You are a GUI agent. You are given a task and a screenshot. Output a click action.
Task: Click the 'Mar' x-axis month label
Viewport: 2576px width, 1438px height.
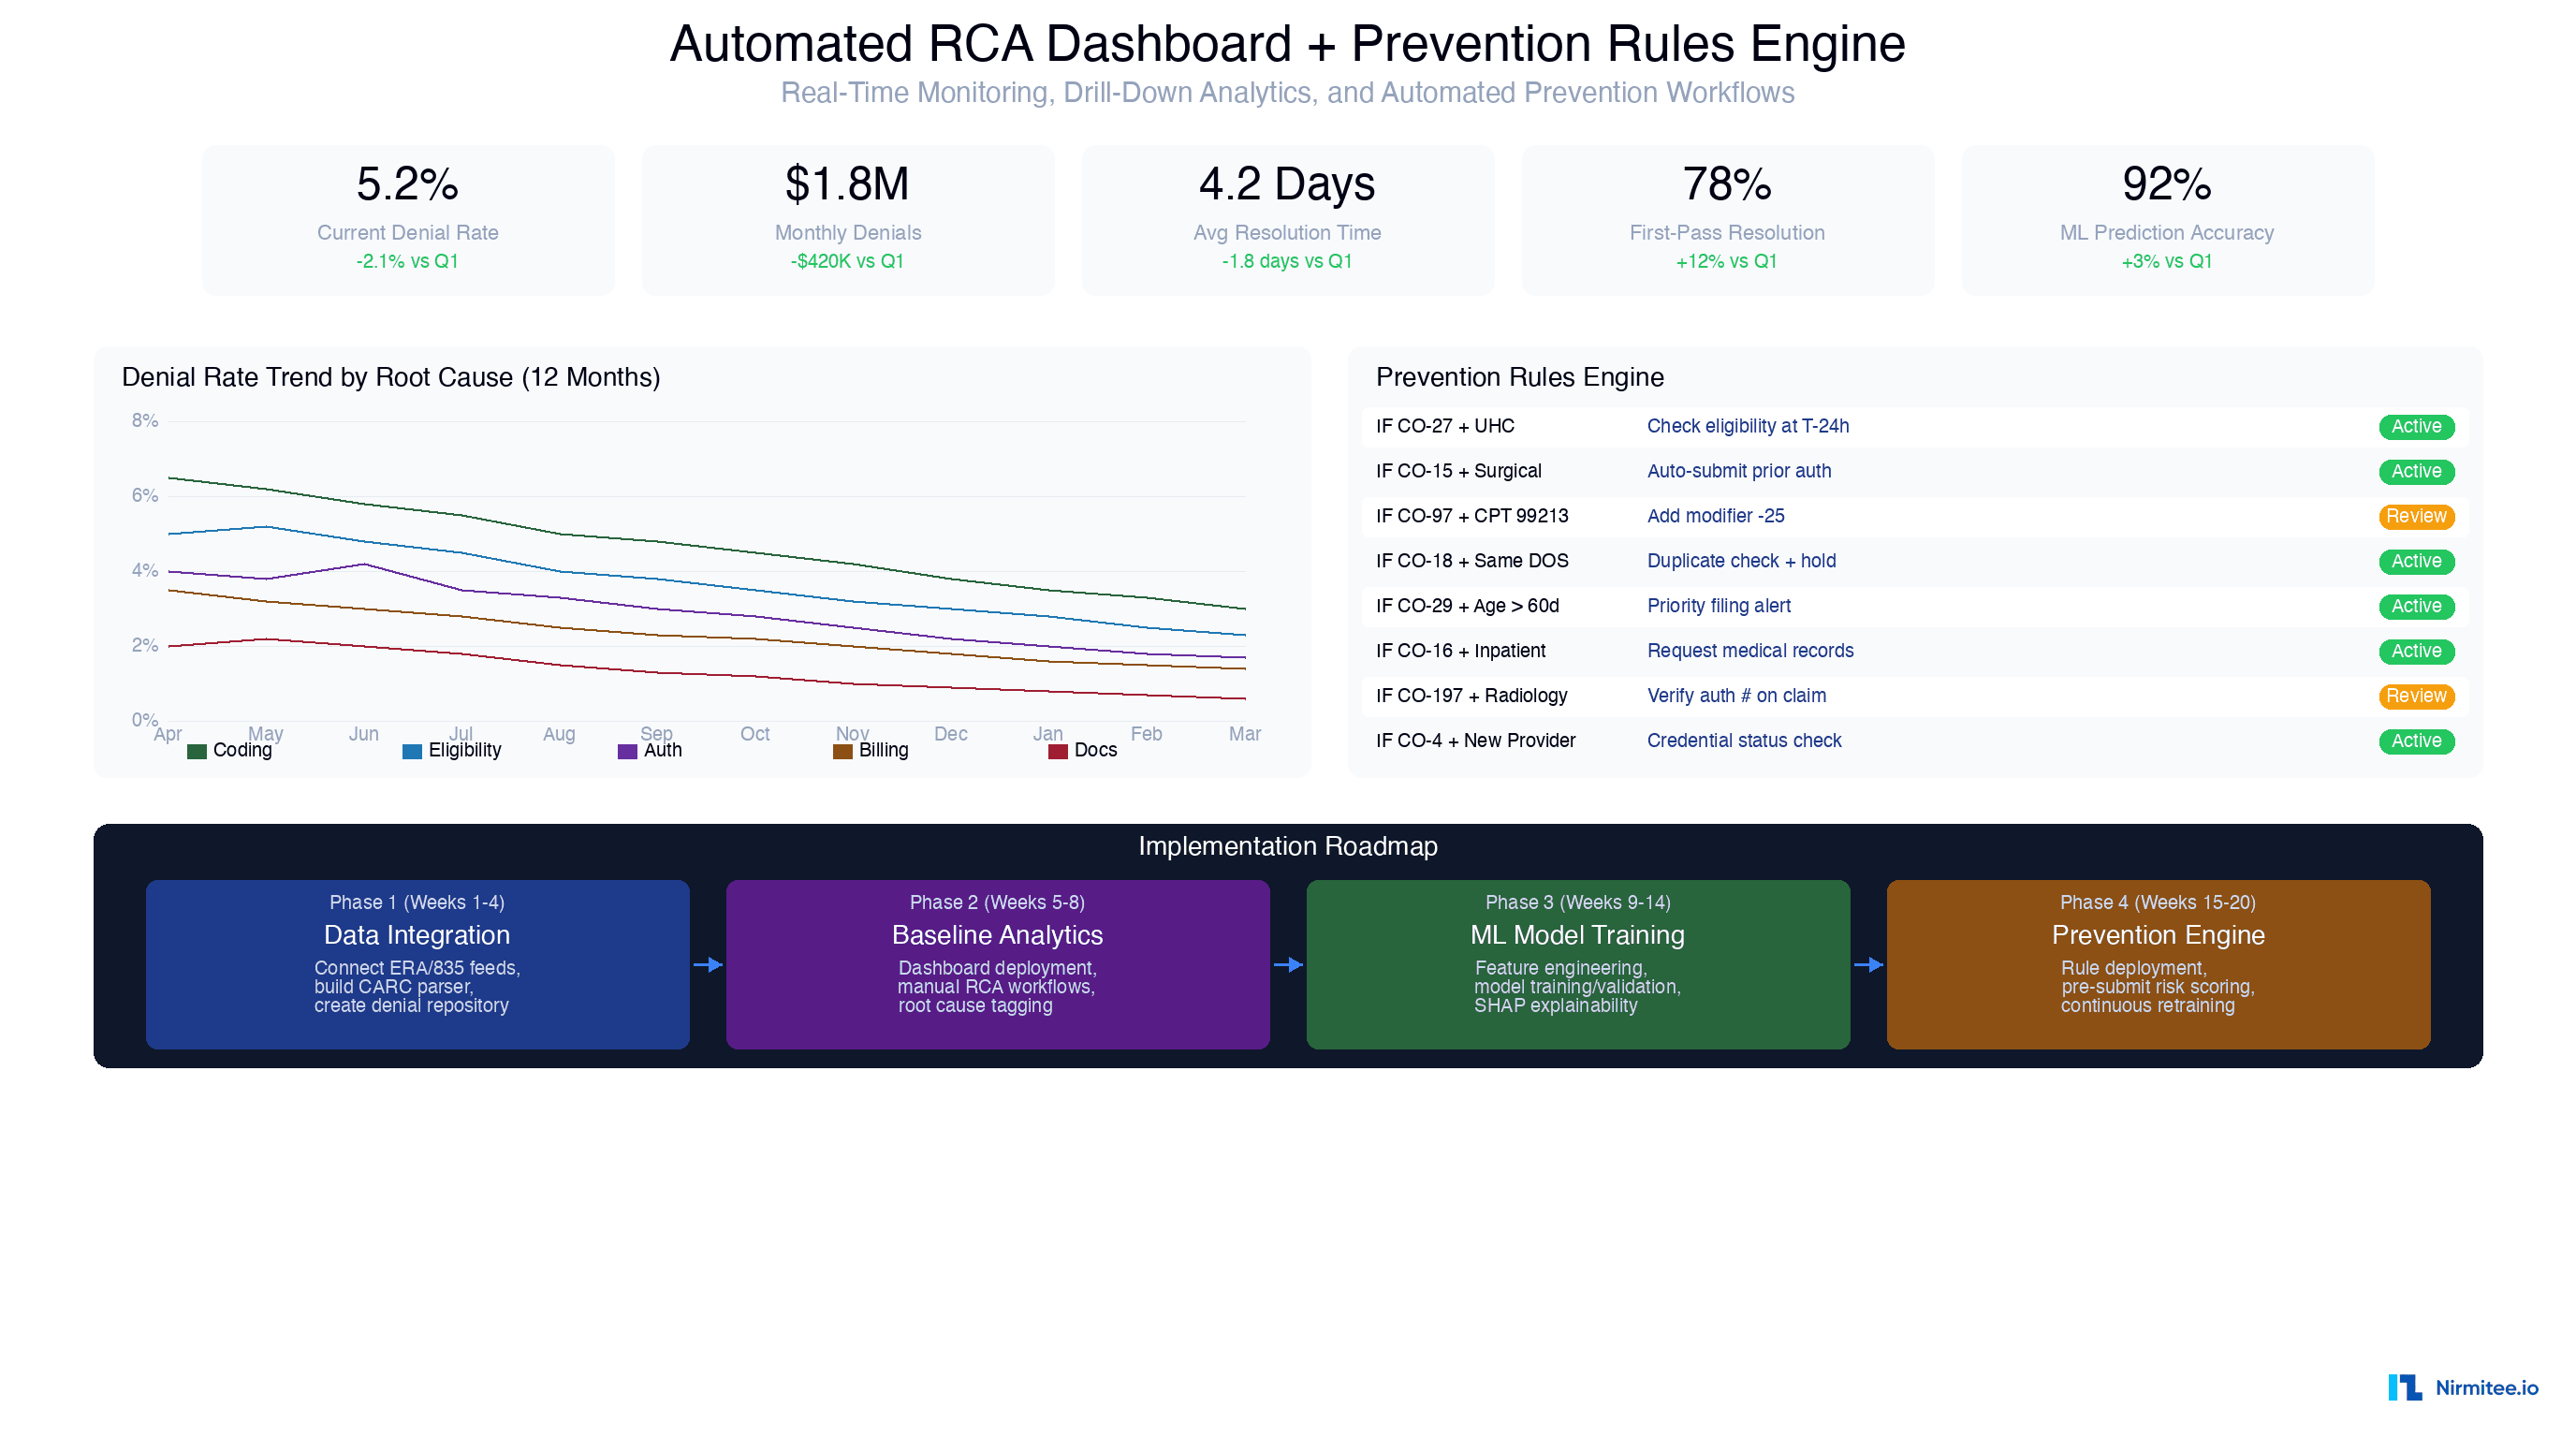tap(1245, 734)
